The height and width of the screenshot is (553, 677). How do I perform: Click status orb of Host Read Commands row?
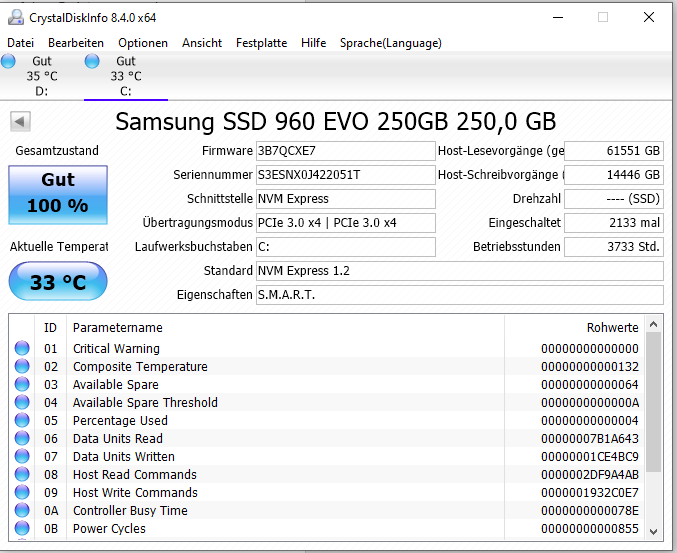tap(22, 474)
